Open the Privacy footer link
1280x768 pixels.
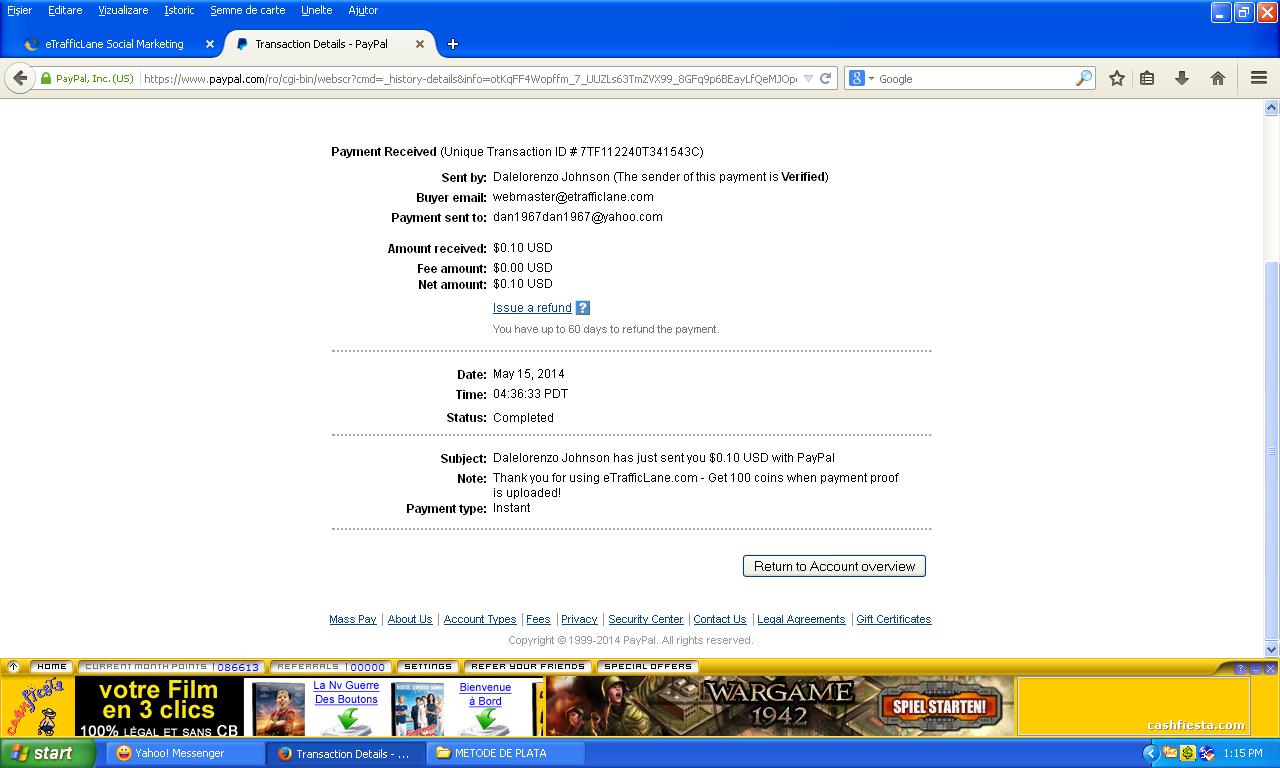tap(579, 619)
